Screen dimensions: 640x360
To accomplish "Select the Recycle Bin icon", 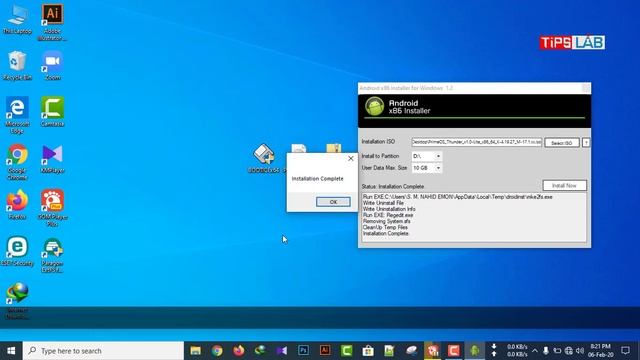I will click(x=17, y=65).
